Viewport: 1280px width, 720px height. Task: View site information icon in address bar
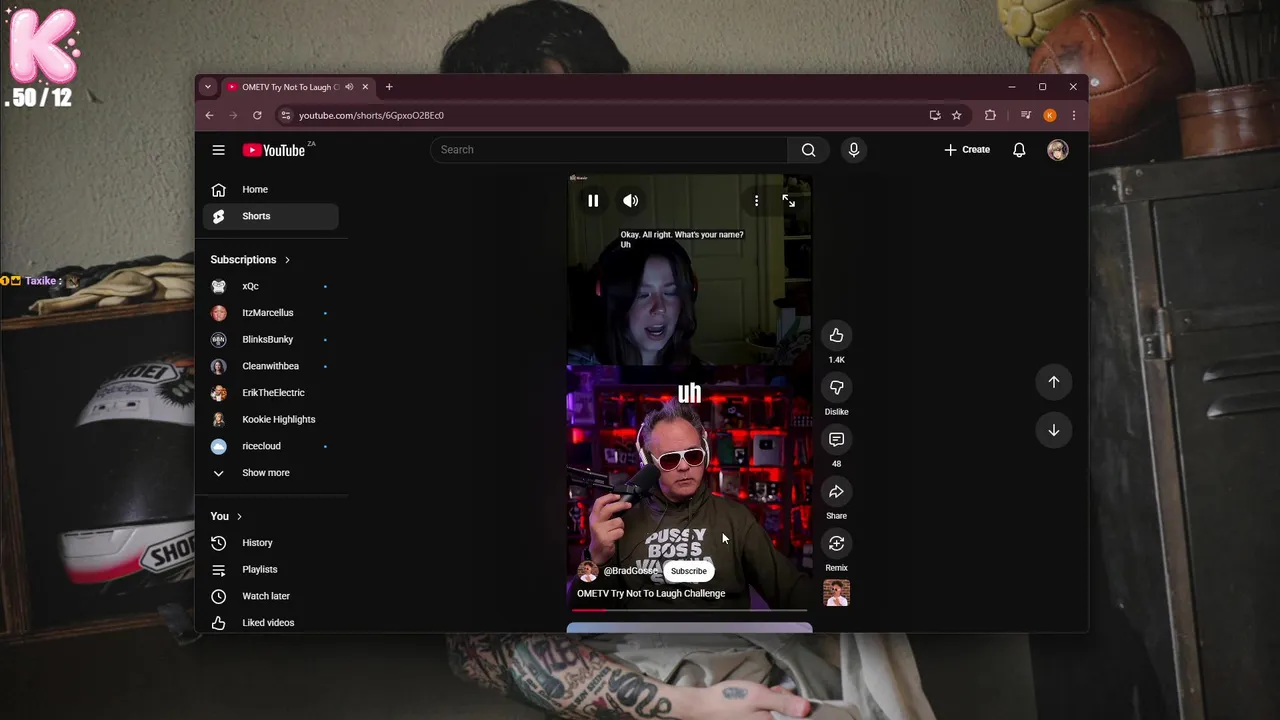(285, 115)
